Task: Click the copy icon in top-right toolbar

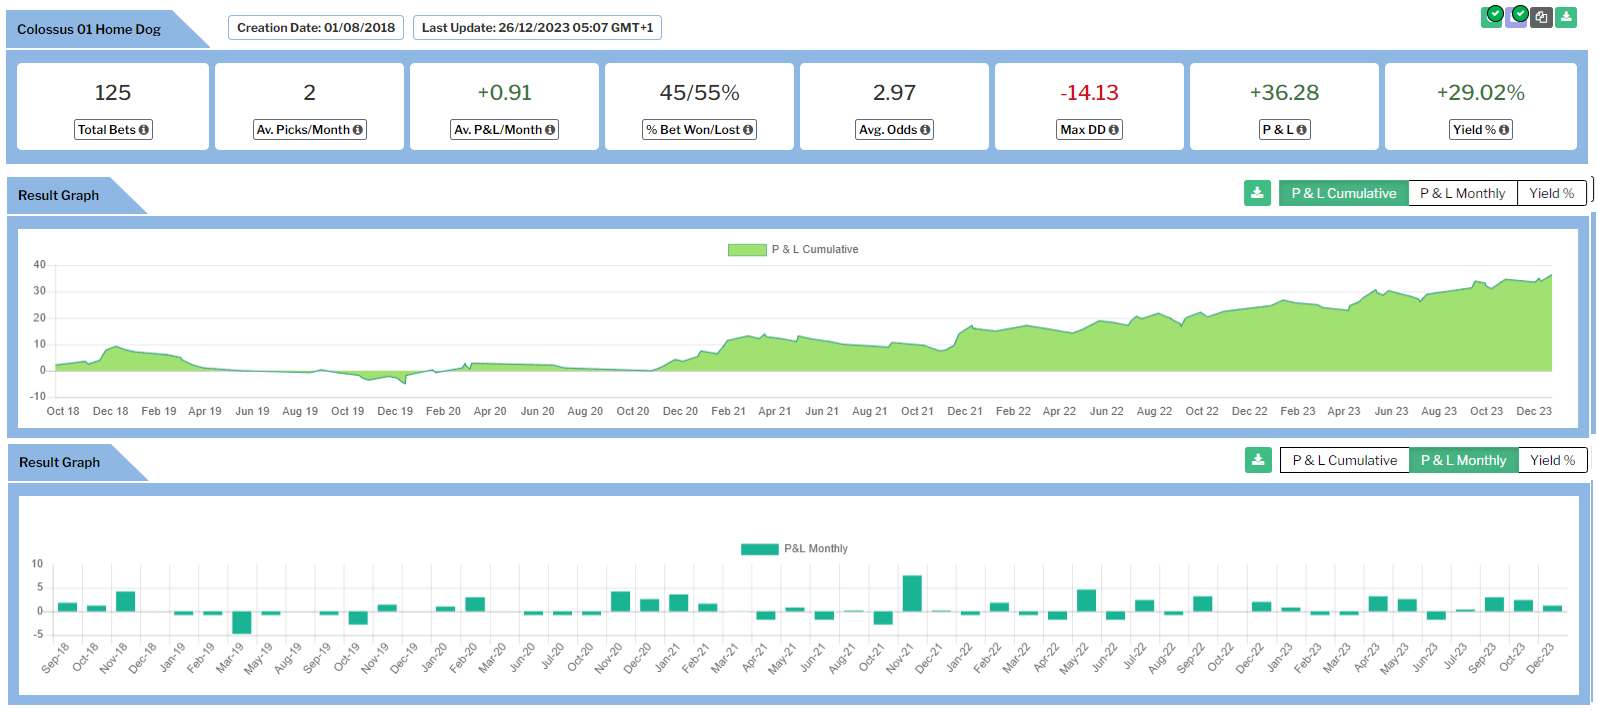Action: tap(1542, 17)
